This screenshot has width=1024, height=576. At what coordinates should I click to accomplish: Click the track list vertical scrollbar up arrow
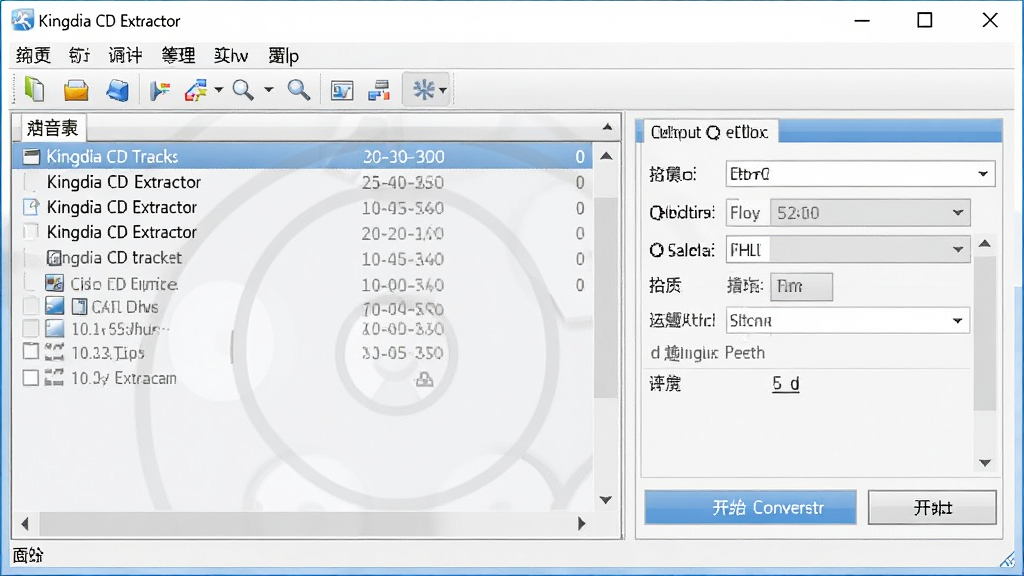pos(606,156)
